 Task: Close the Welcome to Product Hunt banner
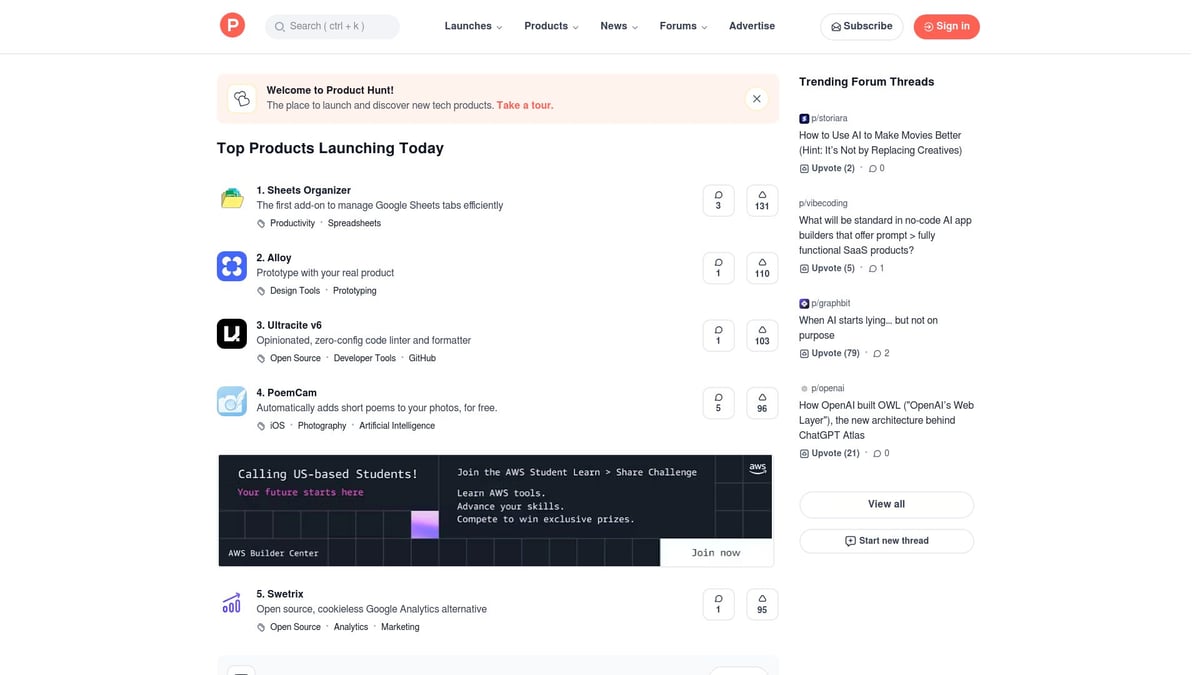pos(757,98)
